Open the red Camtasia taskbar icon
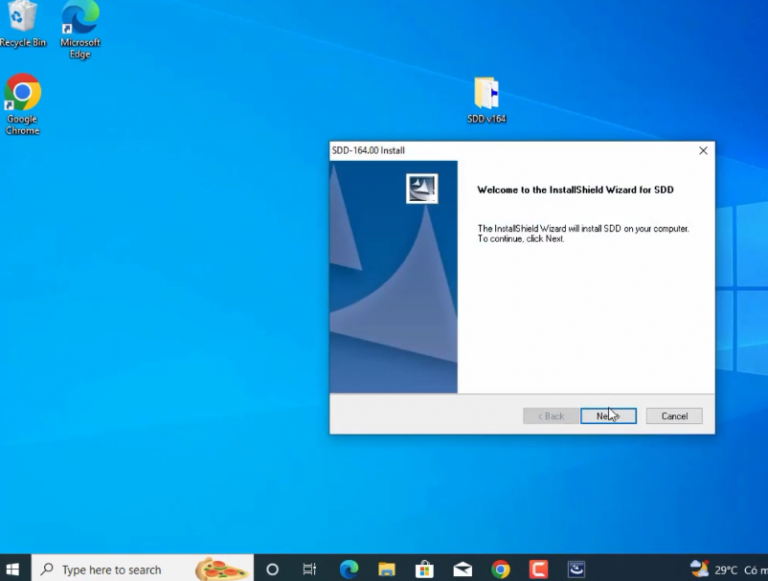 point(539,569)
